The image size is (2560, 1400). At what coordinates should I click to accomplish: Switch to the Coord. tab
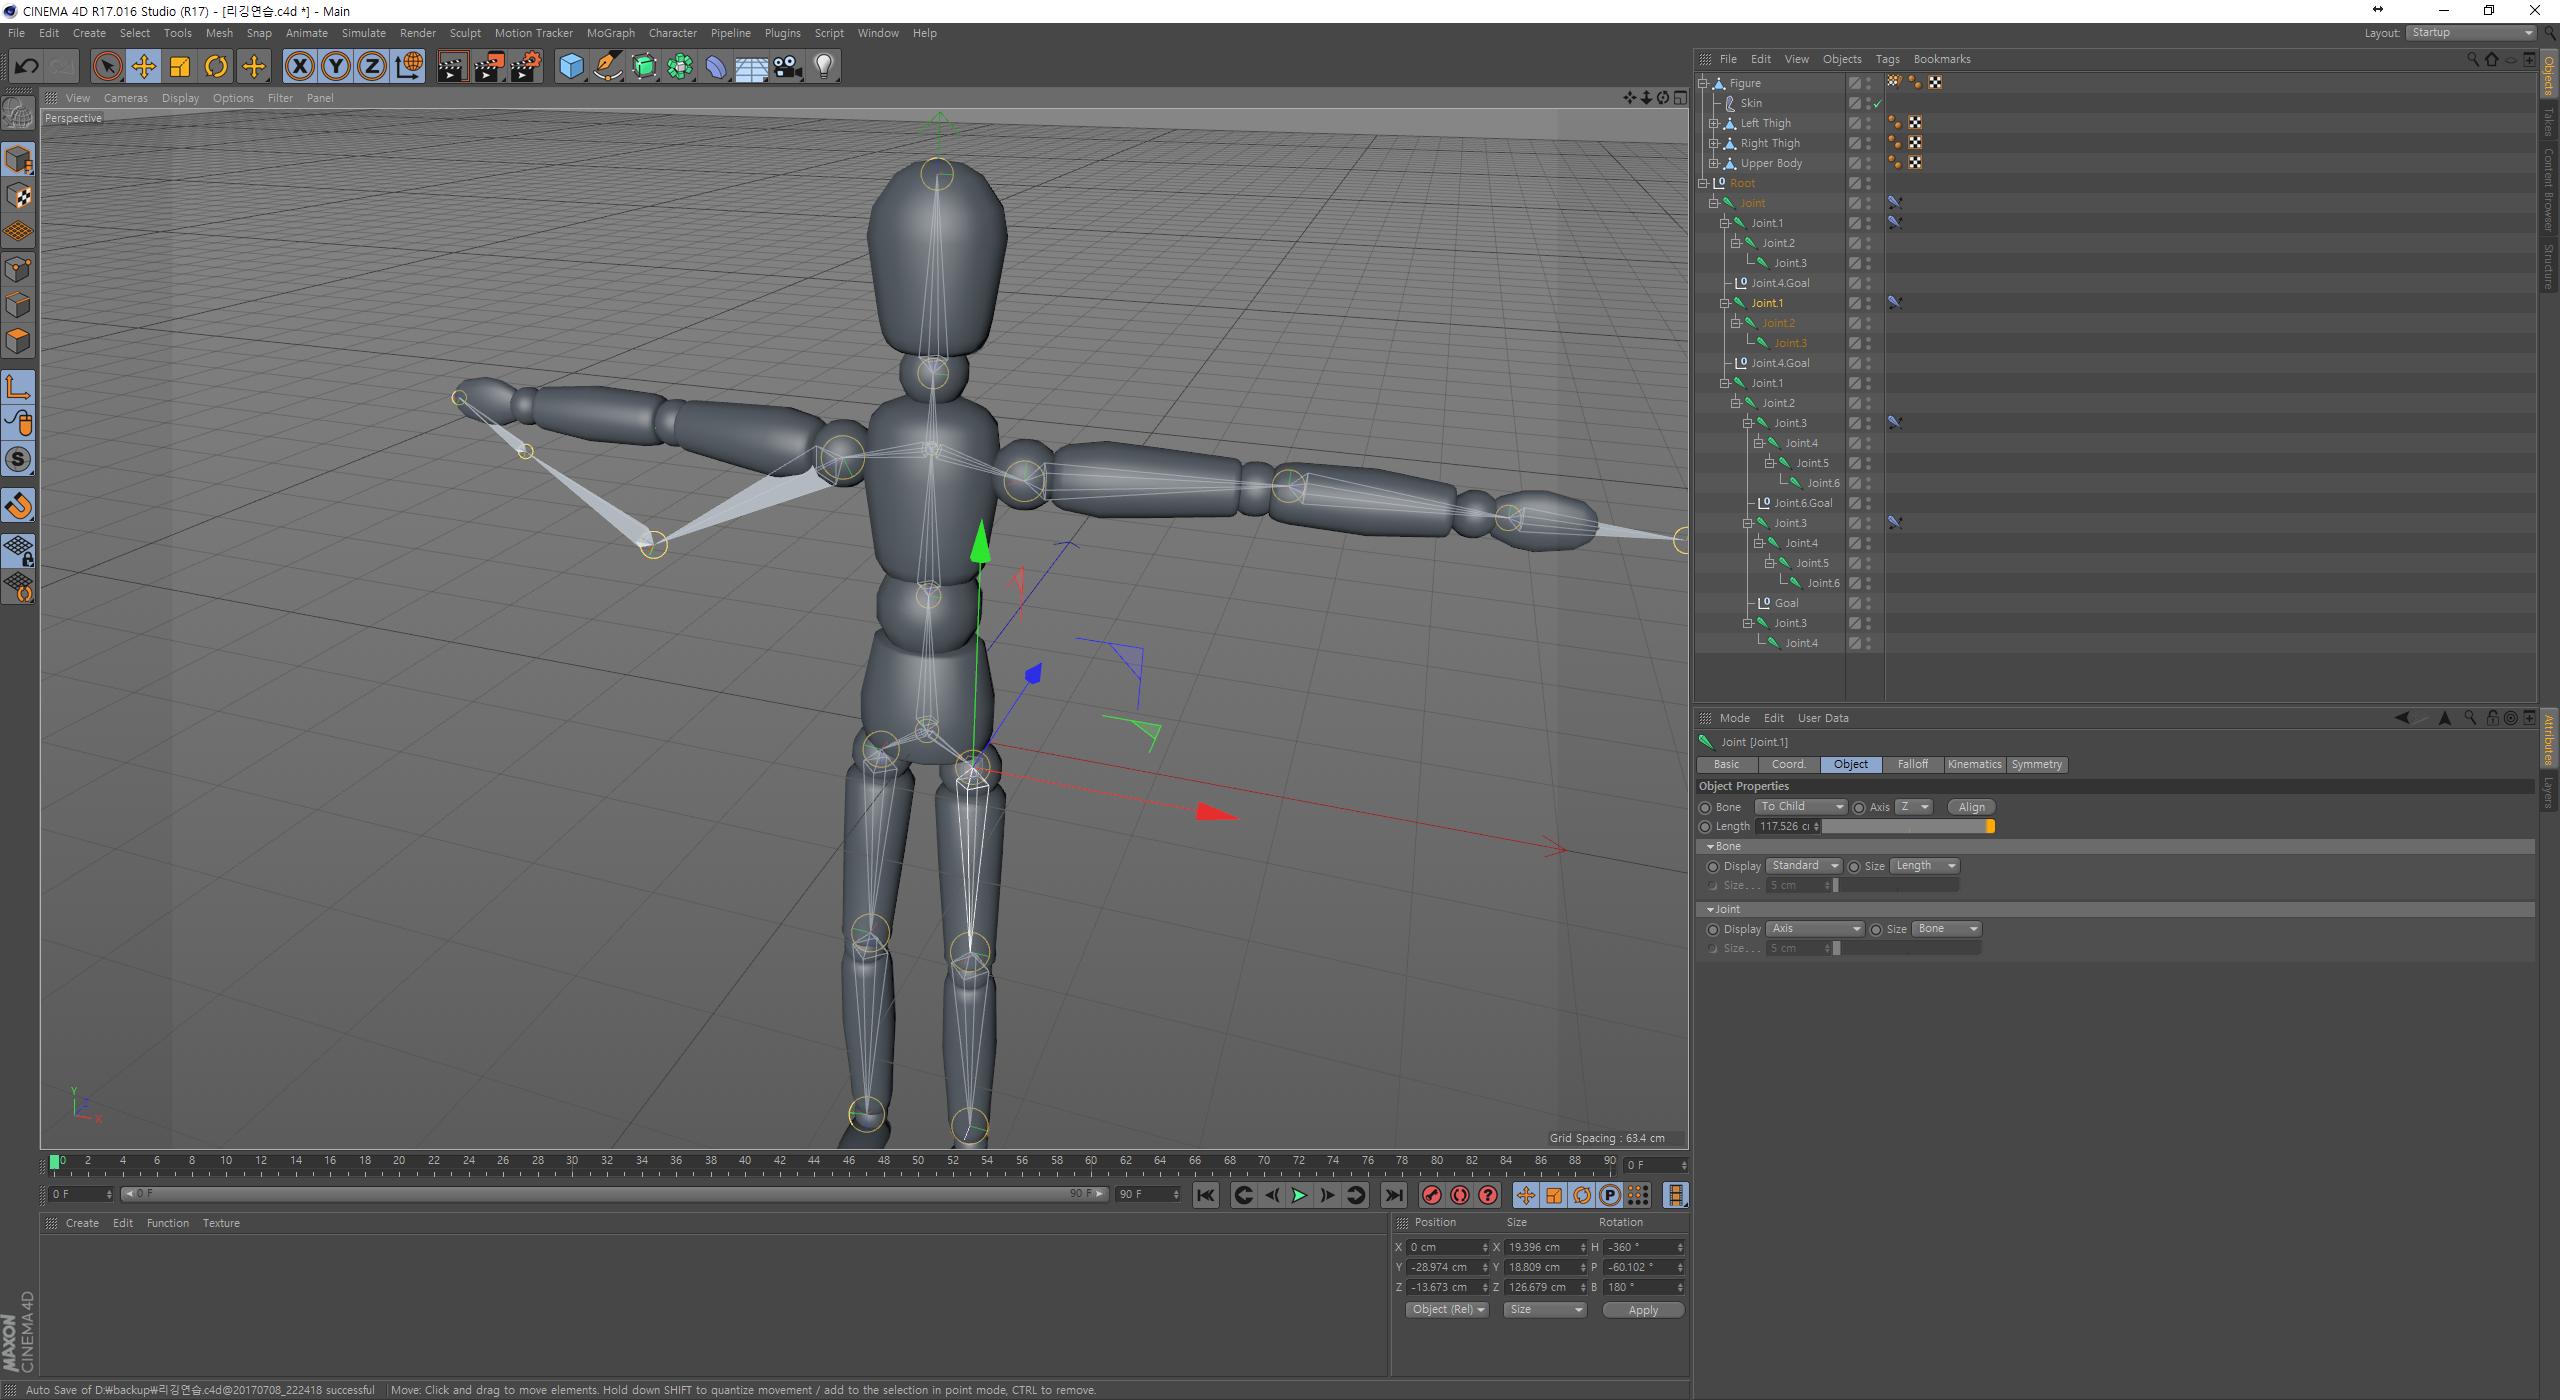click(x=1788, y=764)
